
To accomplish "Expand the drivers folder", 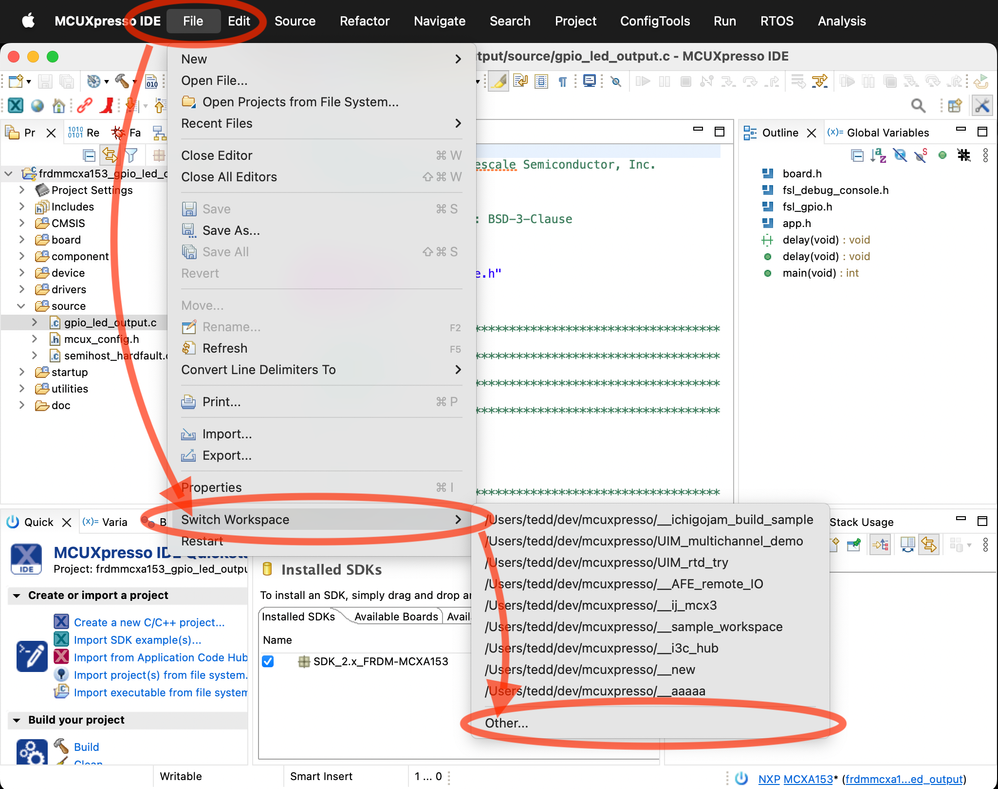I will click(x=22, y=289).
